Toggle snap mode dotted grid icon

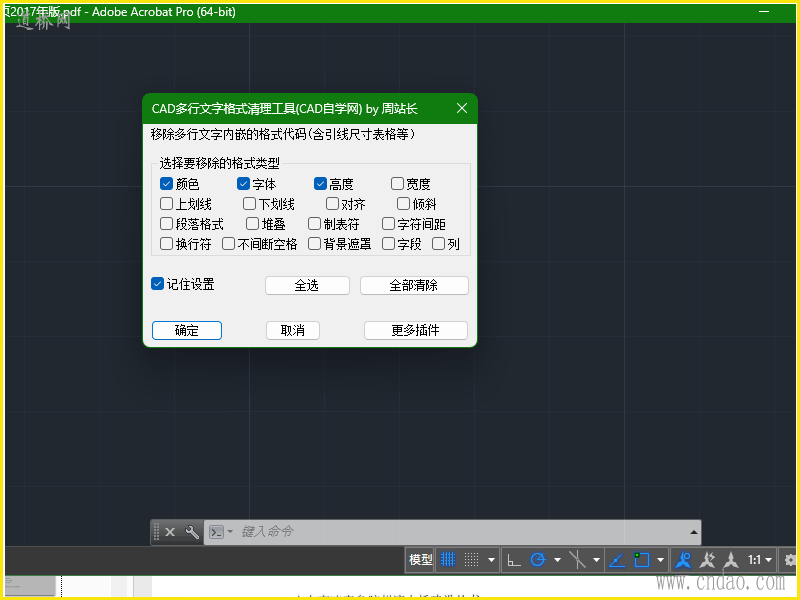471,560
